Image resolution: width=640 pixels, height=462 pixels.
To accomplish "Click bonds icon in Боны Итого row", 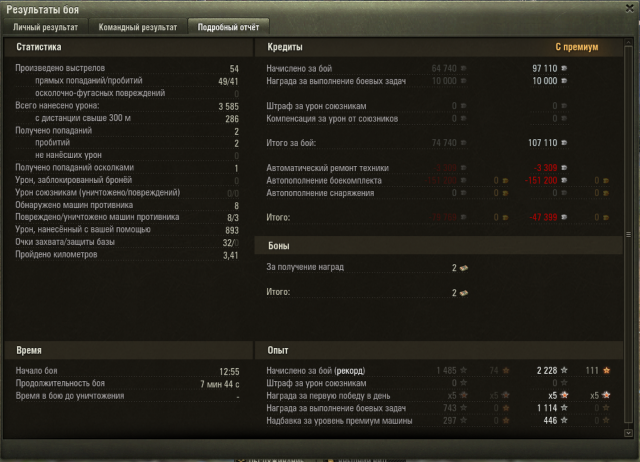I will [464, 293].
